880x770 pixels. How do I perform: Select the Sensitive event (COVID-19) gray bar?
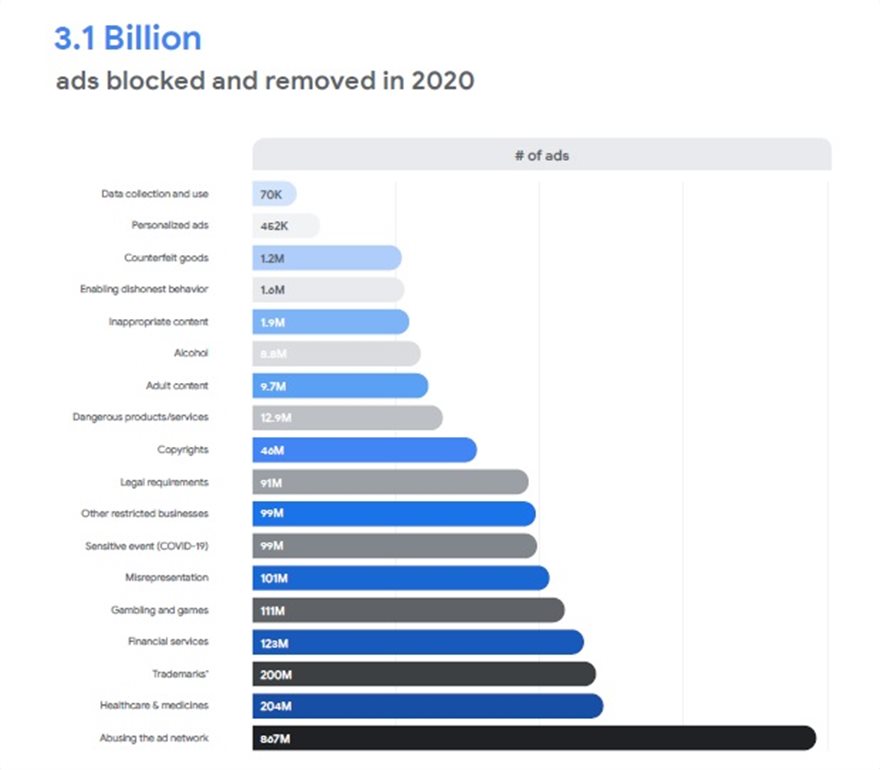point(394,546)
